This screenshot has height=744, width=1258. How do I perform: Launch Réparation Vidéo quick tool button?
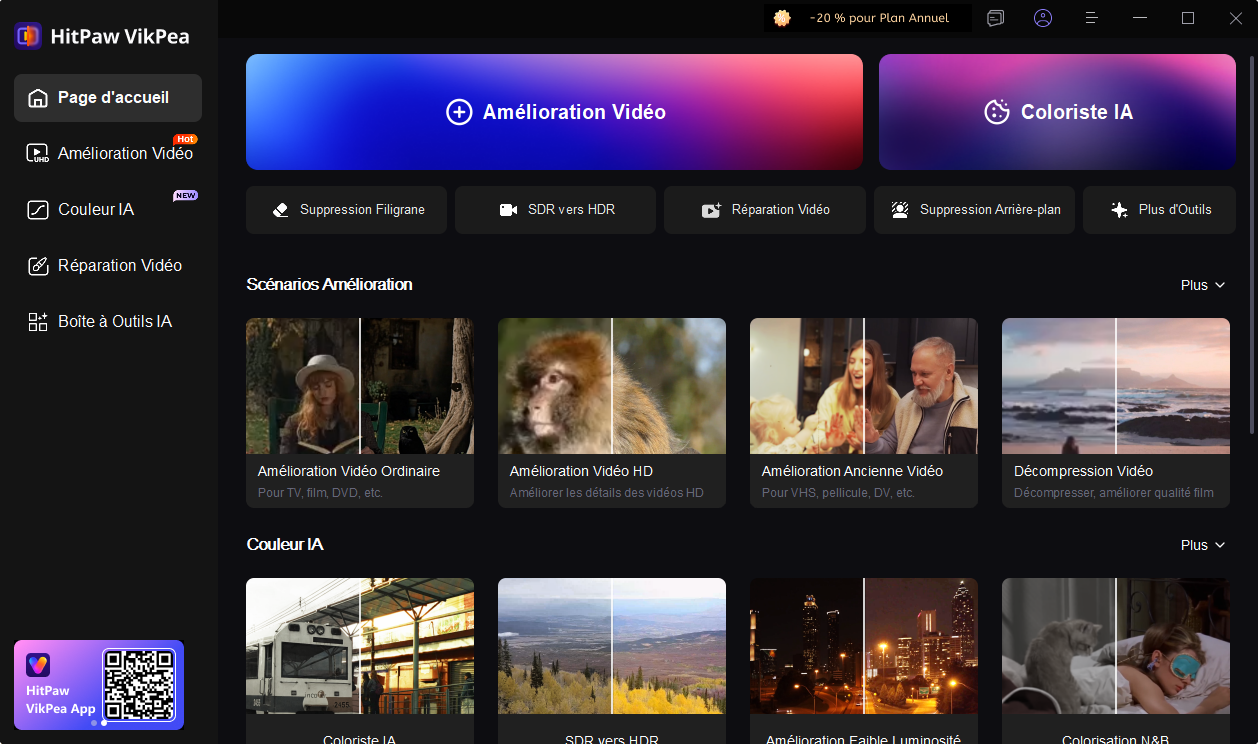click(764, 210)
